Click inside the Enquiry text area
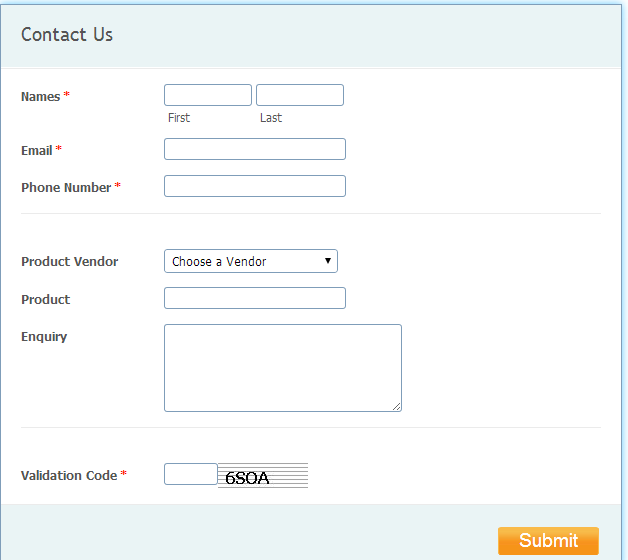Image resolution: width=628 pixels, height=560 pixels. (x=283, y=368)
